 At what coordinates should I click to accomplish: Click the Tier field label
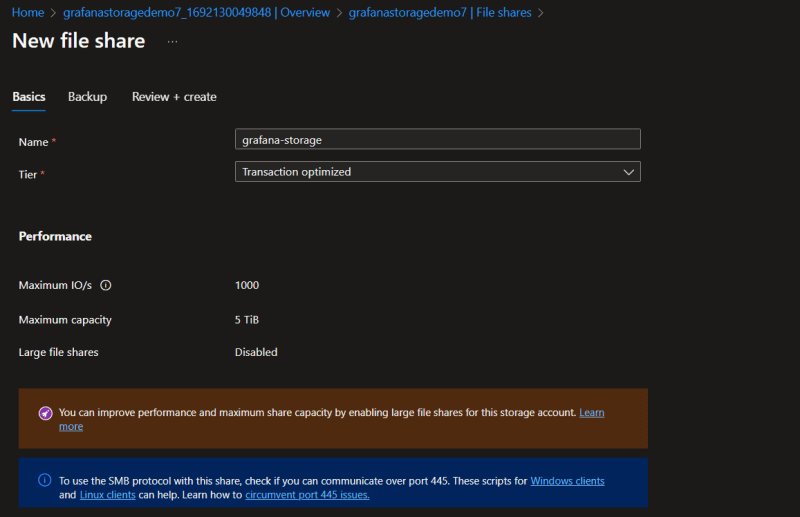pyautogui.click(x=28, y=175)
